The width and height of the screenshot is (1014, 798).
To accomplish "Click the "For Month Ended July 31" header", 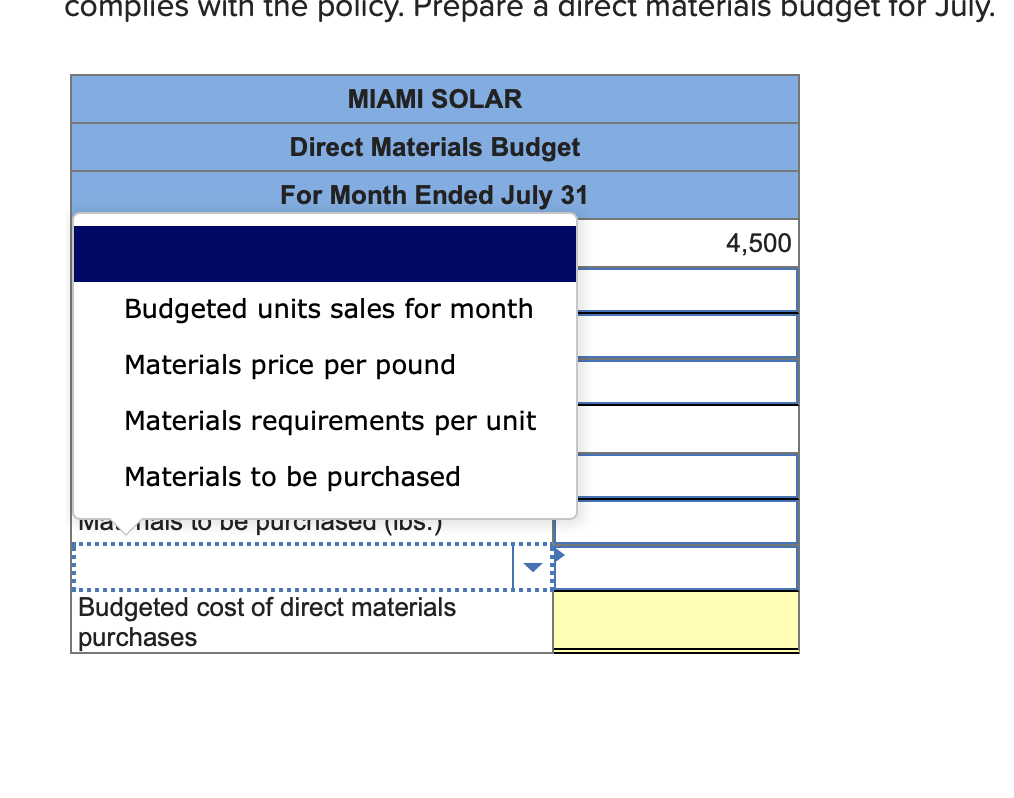I will click(435, 194).
